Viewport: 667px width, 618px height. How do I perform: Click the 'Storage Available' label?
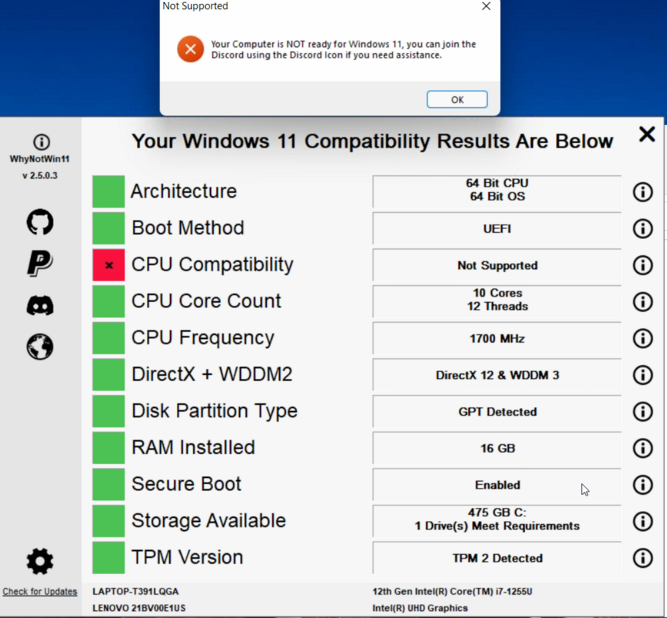[208, 521]
